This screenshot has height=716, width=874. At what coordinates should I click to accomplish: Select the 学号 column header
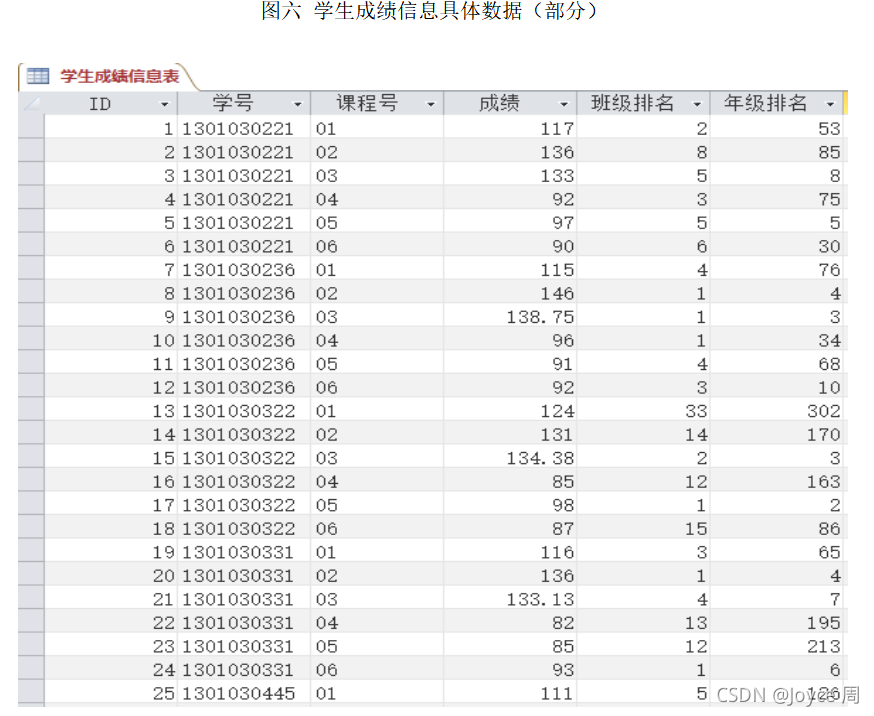(x=244, y=104)
